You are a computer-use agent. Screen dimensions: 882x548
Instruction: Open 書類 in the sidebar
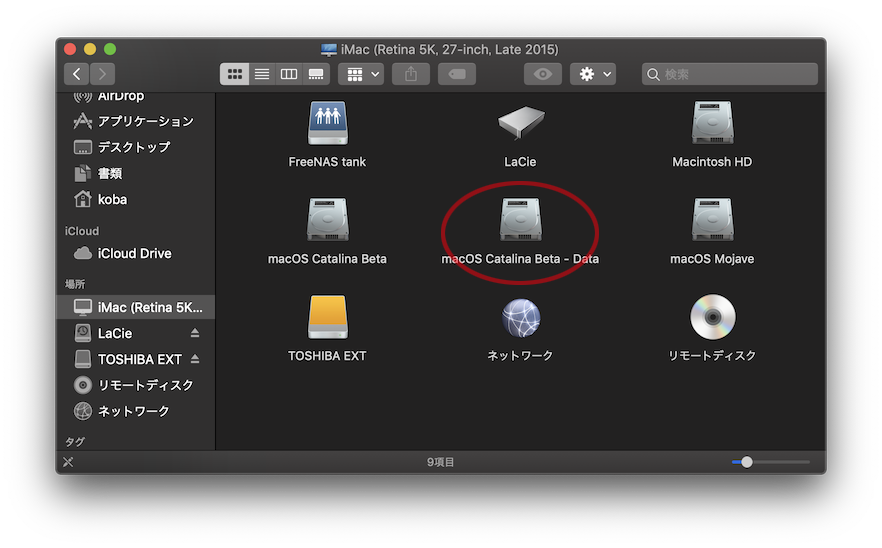click(x=136, y=173)
